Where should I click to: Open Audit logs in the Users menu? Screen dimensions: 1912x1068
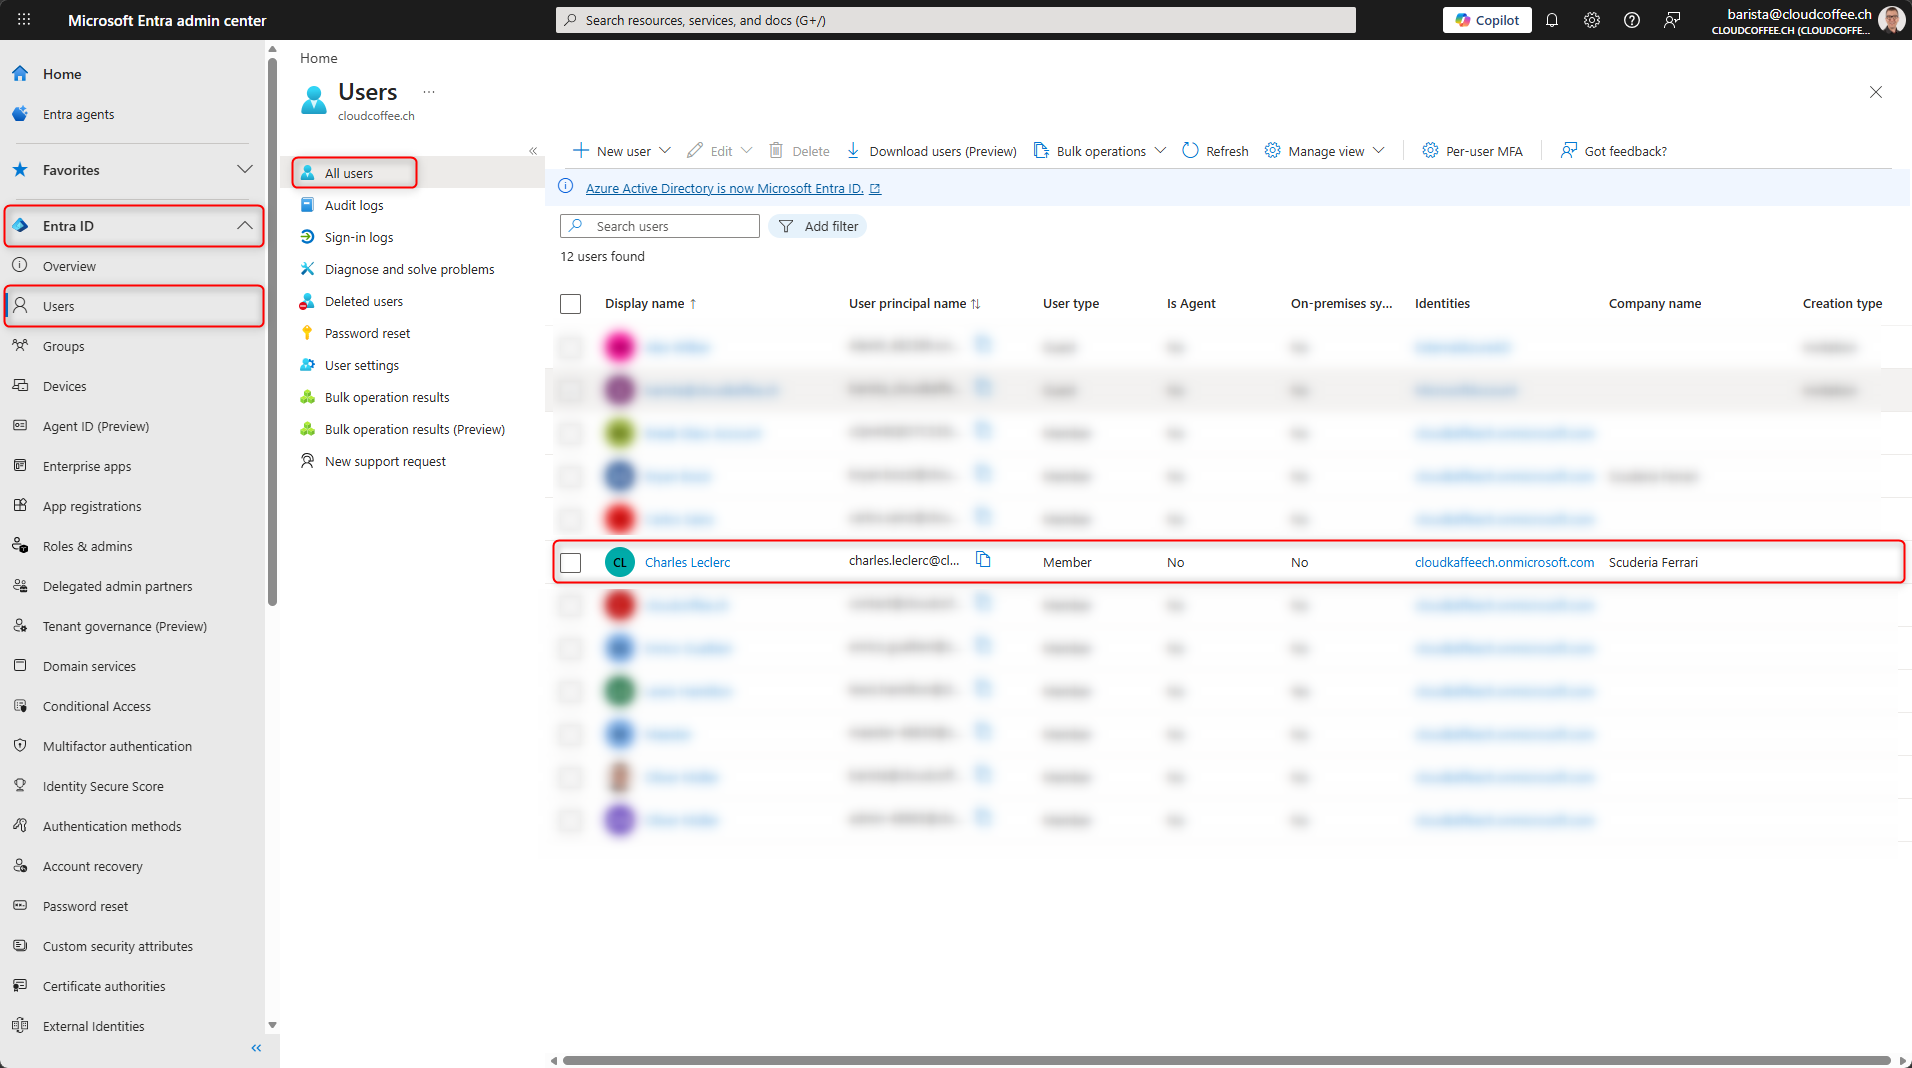pos(354,205)
